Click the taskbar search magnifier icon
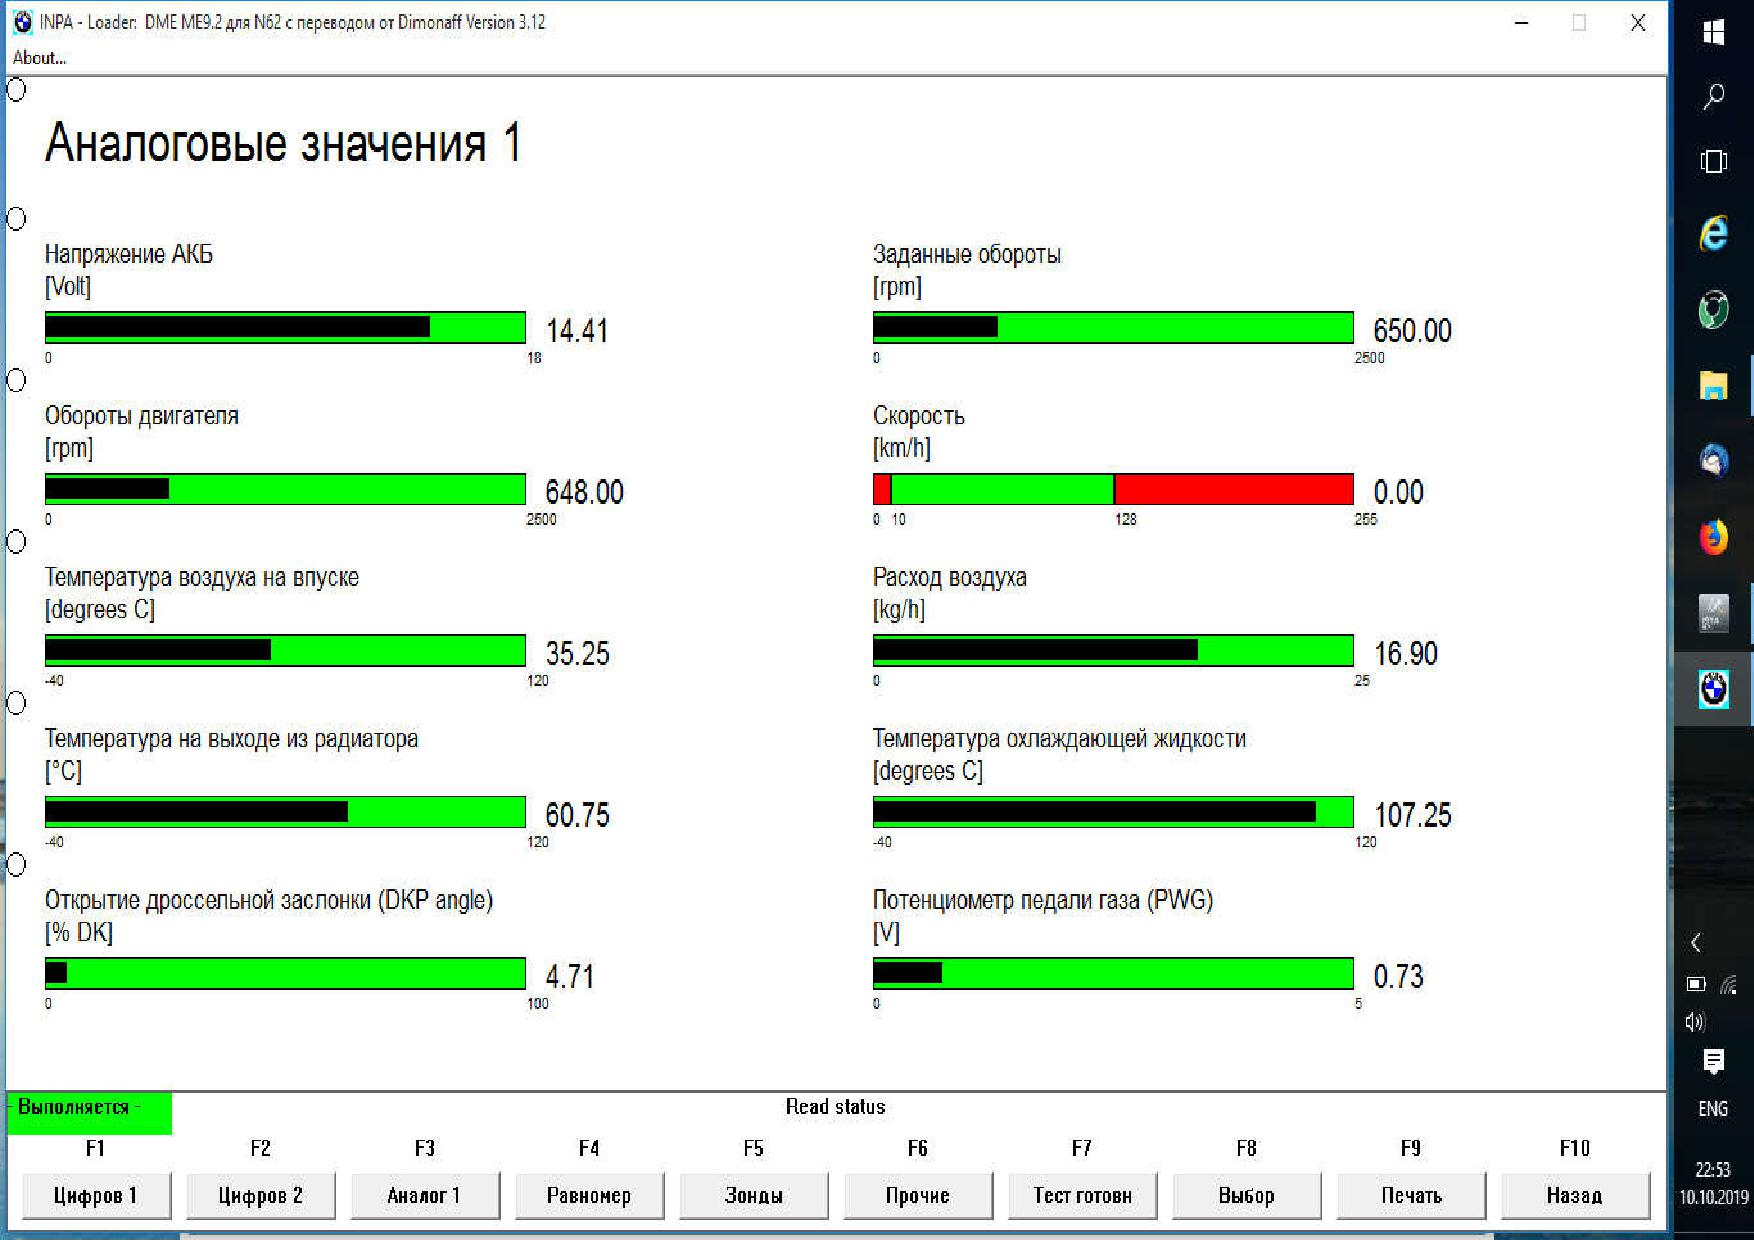 tap(1713, 97)
